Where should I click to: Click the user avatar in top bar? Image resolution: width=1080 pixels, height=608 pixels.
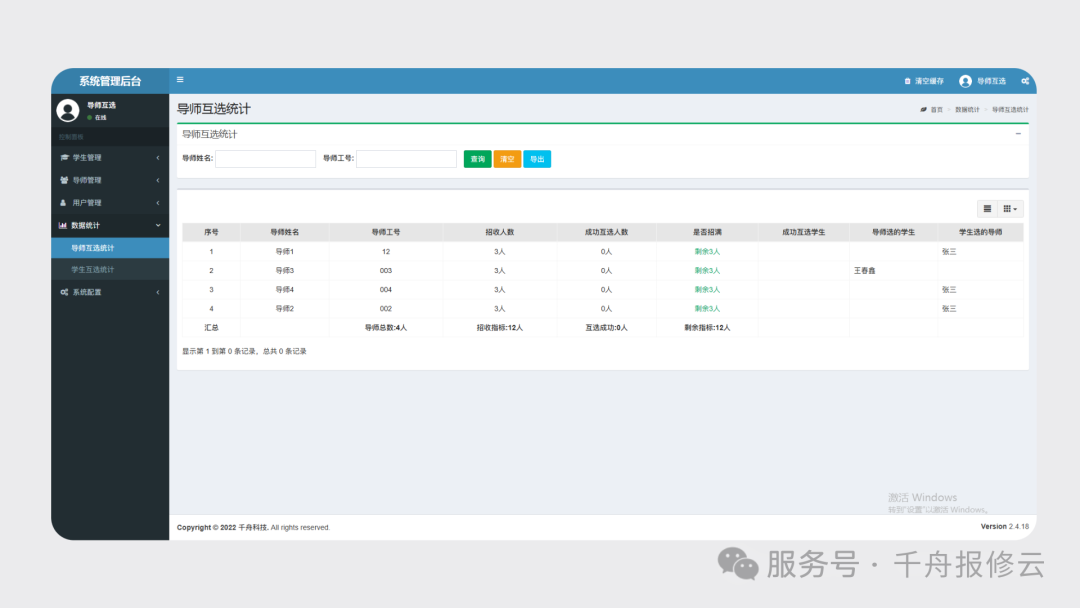pyautogui.click(x=965, y=81)
